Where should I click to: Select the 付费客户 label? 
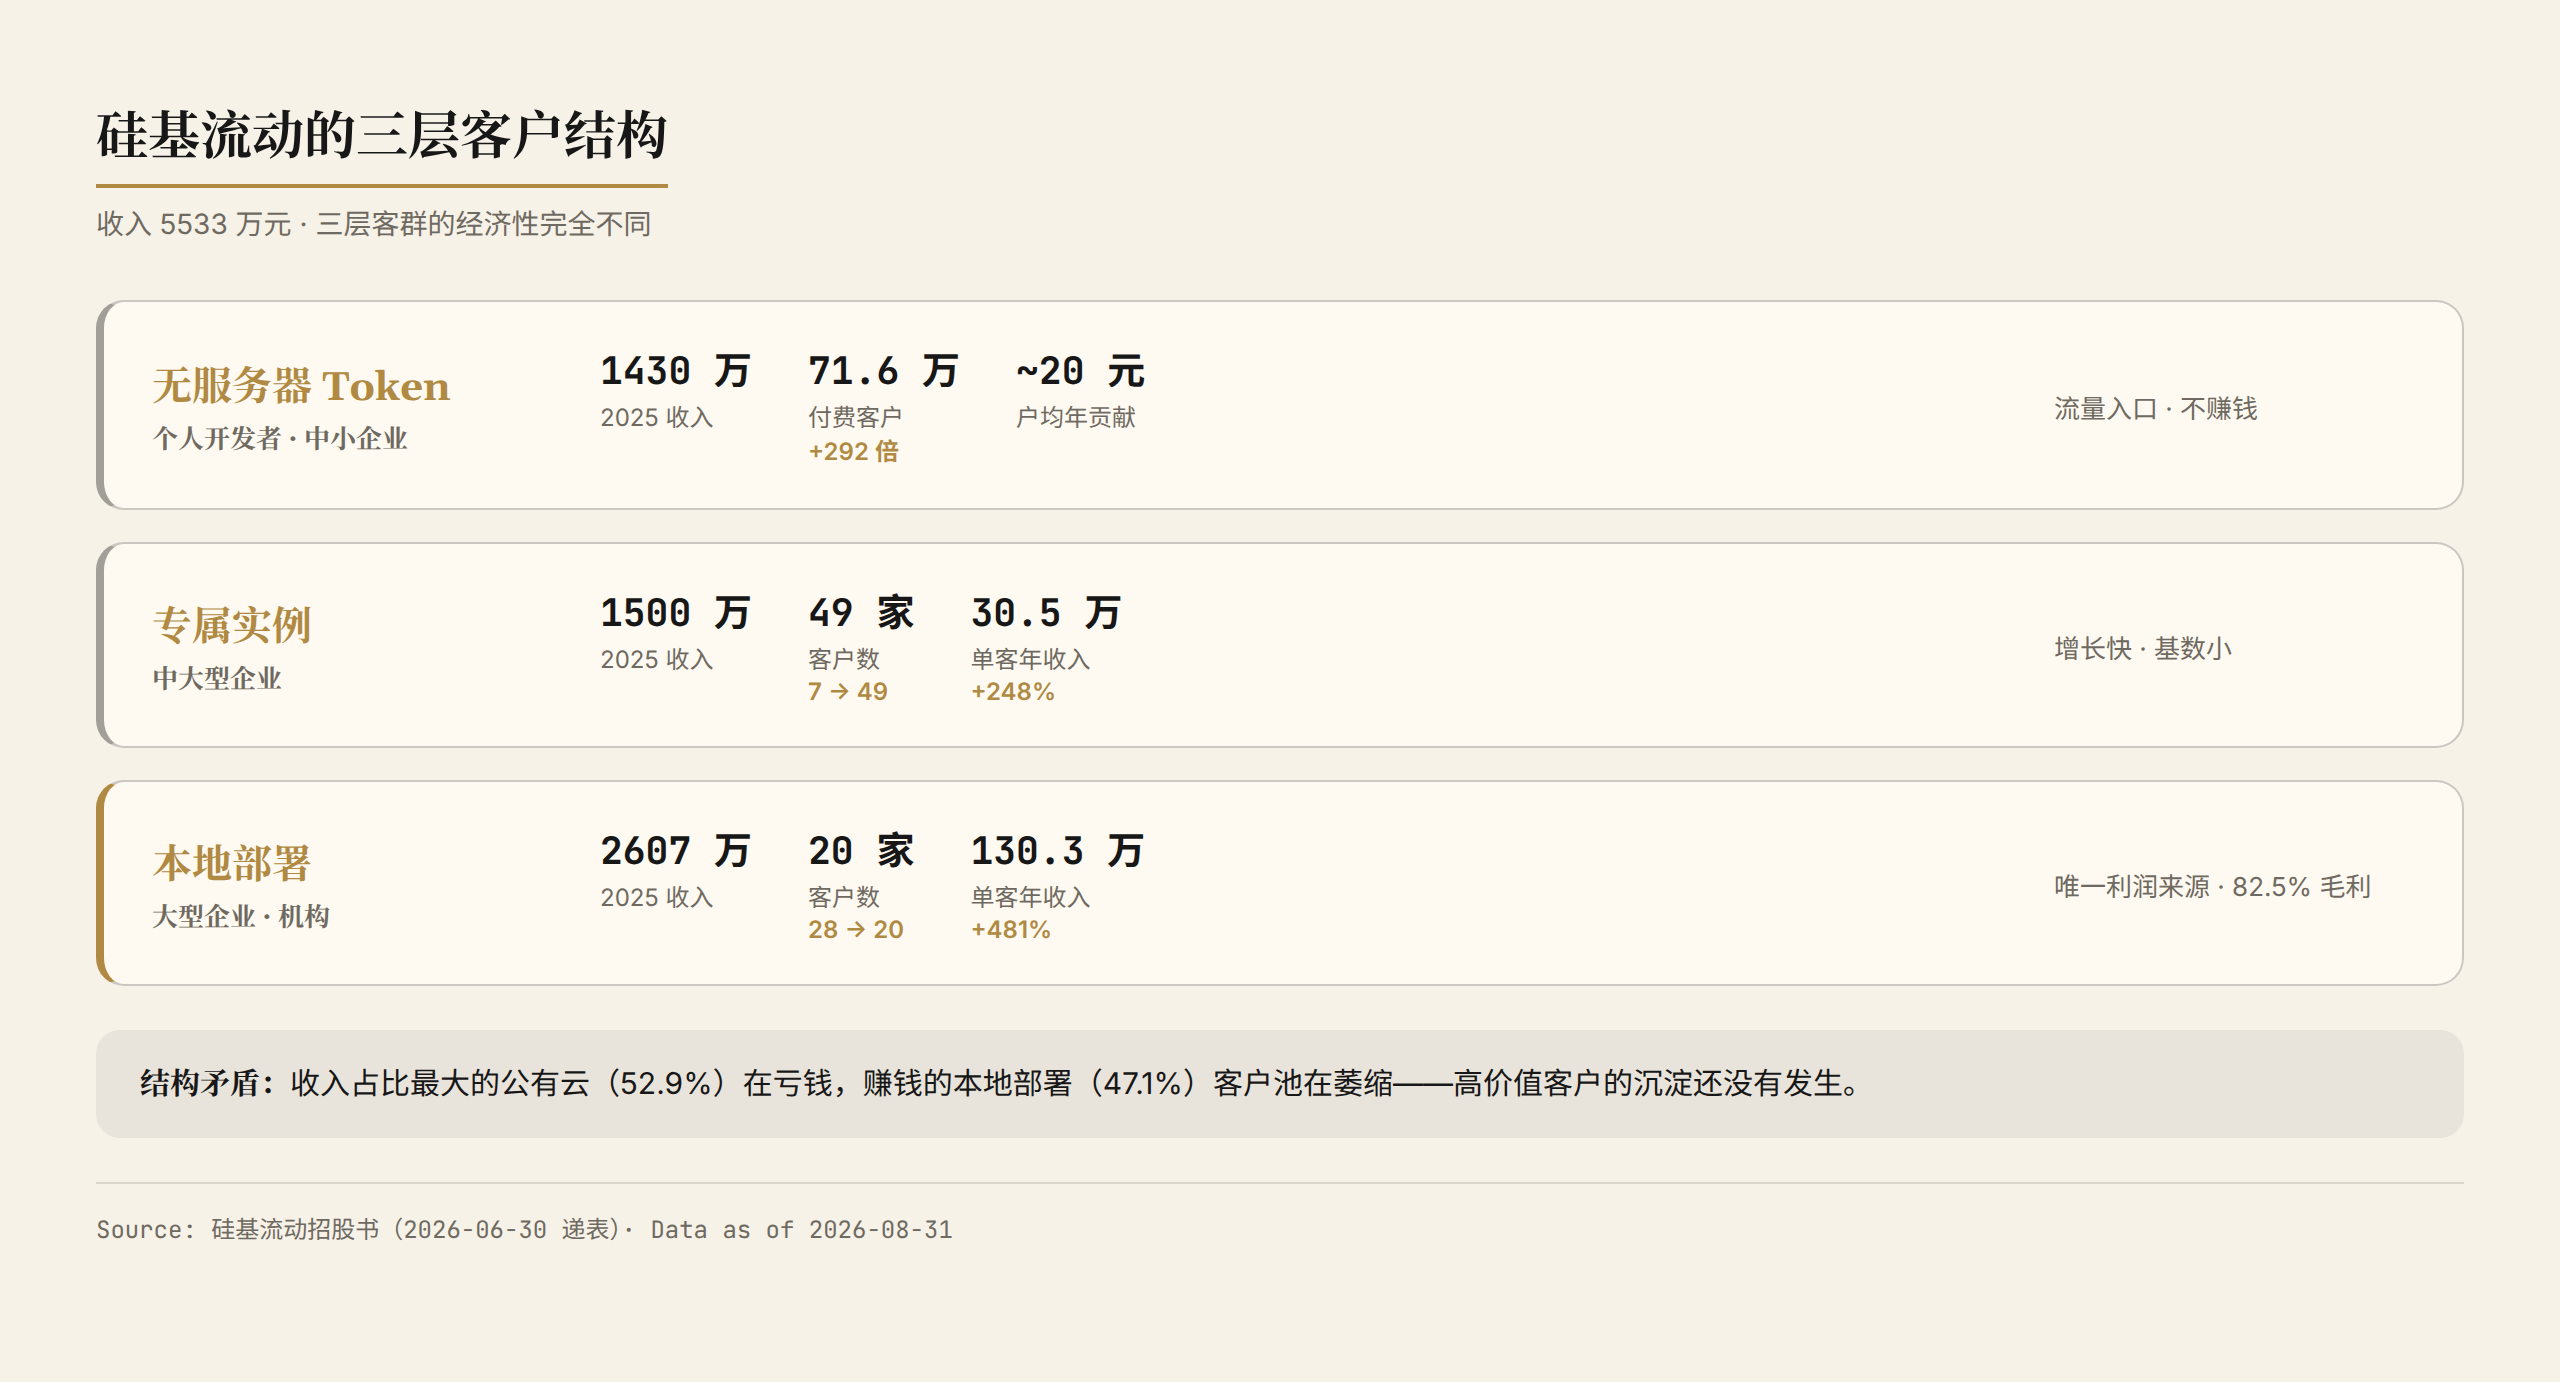click(x=855, y=417)
